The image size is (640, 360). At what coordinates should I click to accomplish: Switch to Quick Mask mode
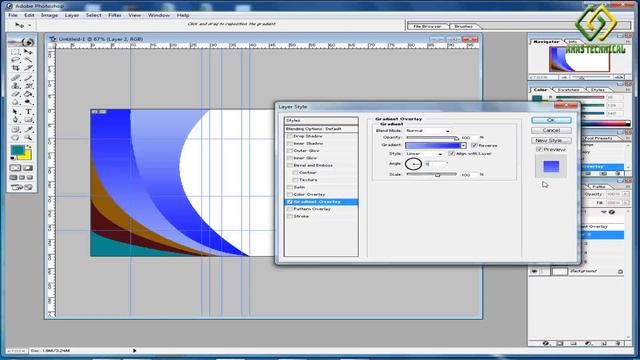click(28, 168)
